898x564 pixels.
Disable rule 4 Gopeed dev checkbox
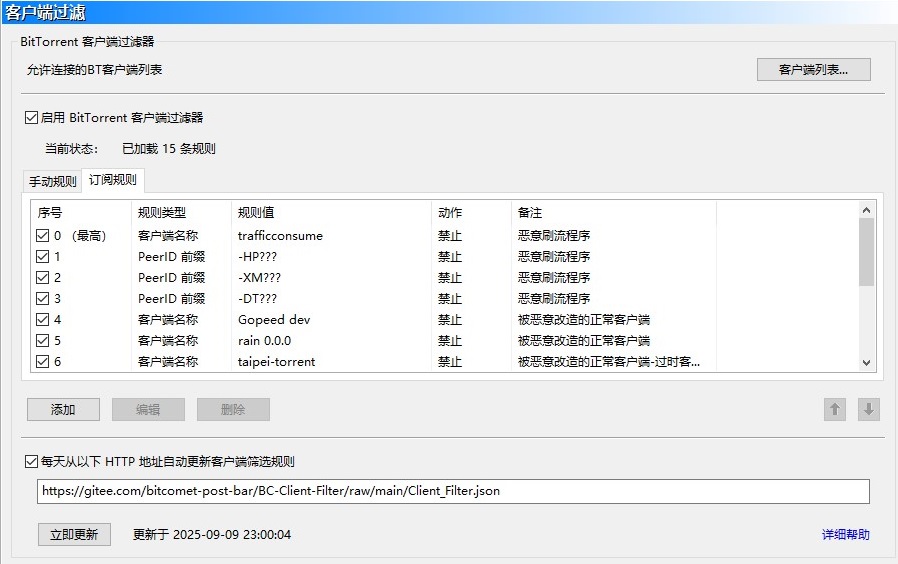pyautogui.click(x=42, y=320)
